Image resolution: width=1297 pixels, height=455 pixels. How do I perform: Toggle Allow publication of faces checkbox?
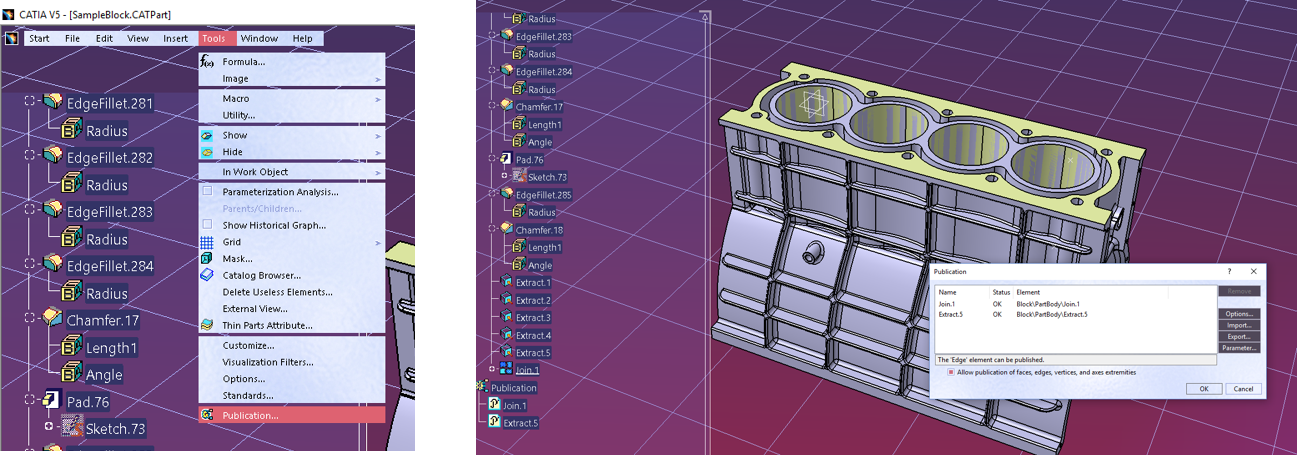[x=951, y=372]
